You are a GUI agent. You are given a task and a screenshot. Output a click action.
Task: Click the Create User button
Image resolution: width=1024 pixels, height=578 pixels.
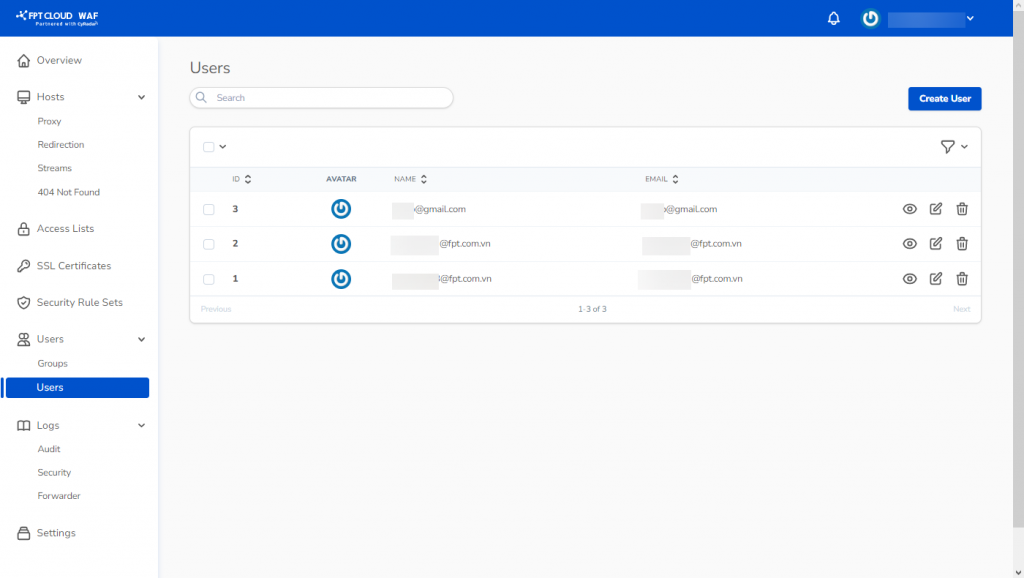click(944, 98)
